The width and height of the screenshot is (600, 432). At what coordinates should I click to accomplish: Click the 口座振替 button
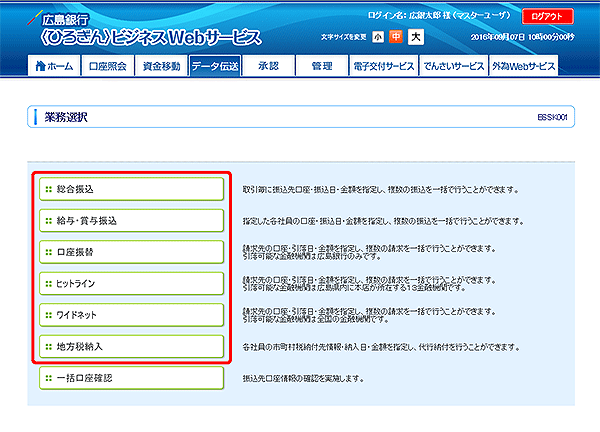131,251
